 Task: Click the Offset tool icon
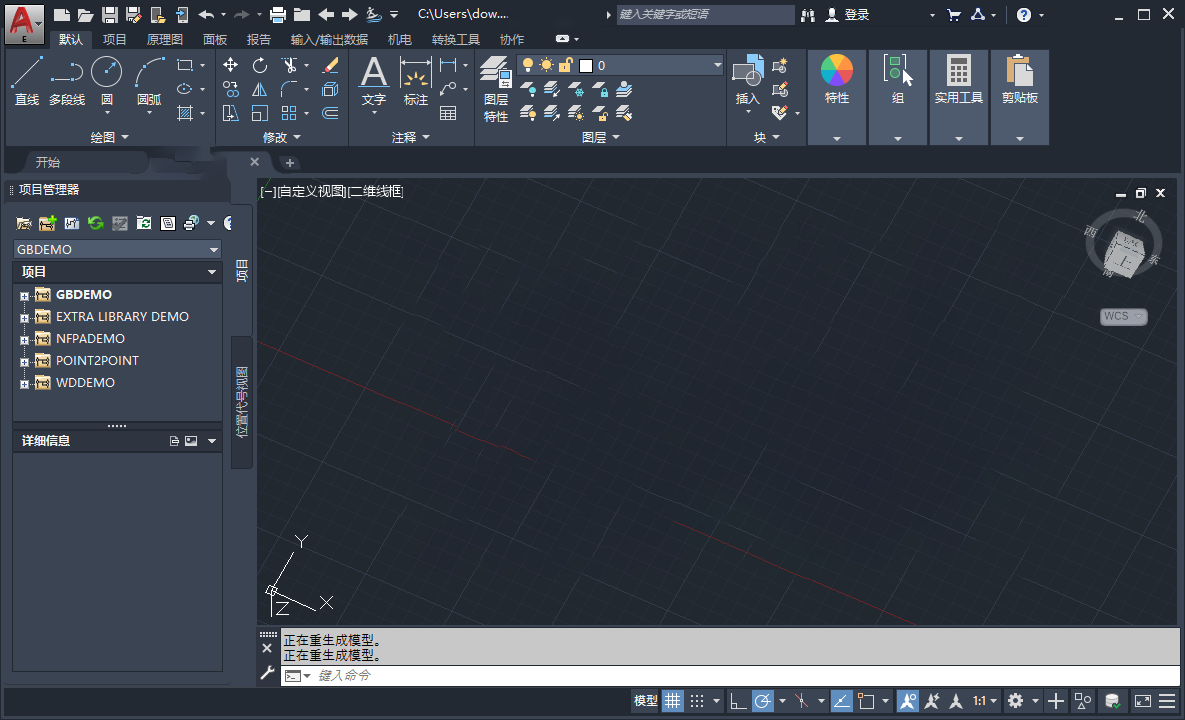point(330,113)
